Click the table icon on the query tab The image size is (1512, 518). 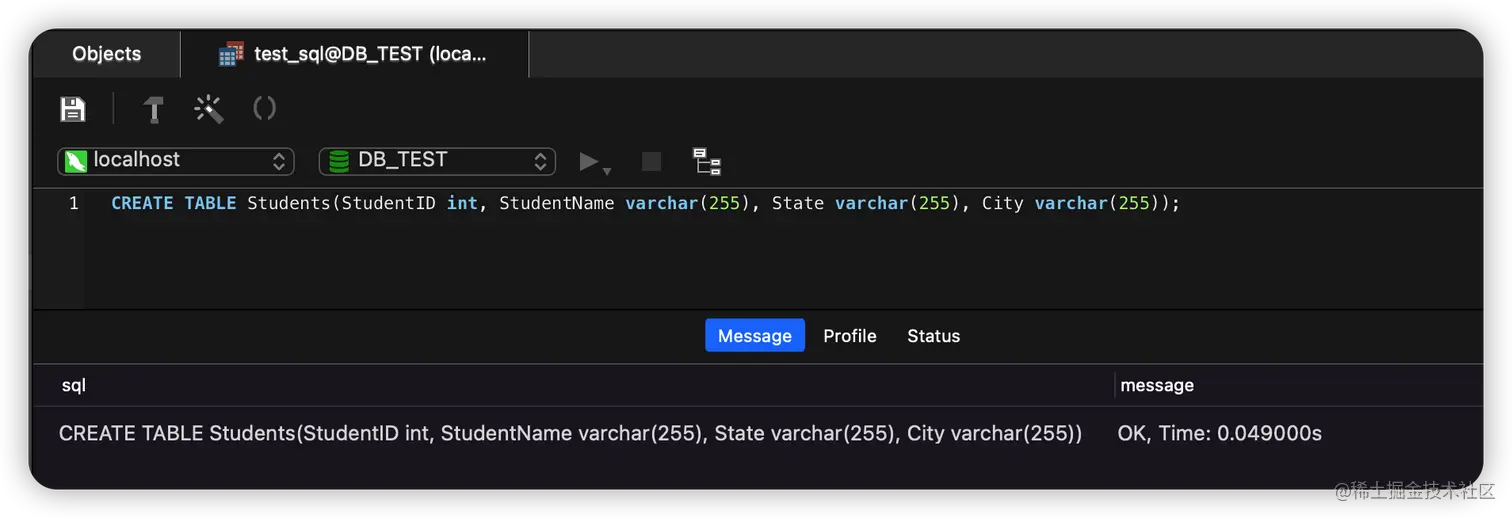coord(231,54)
